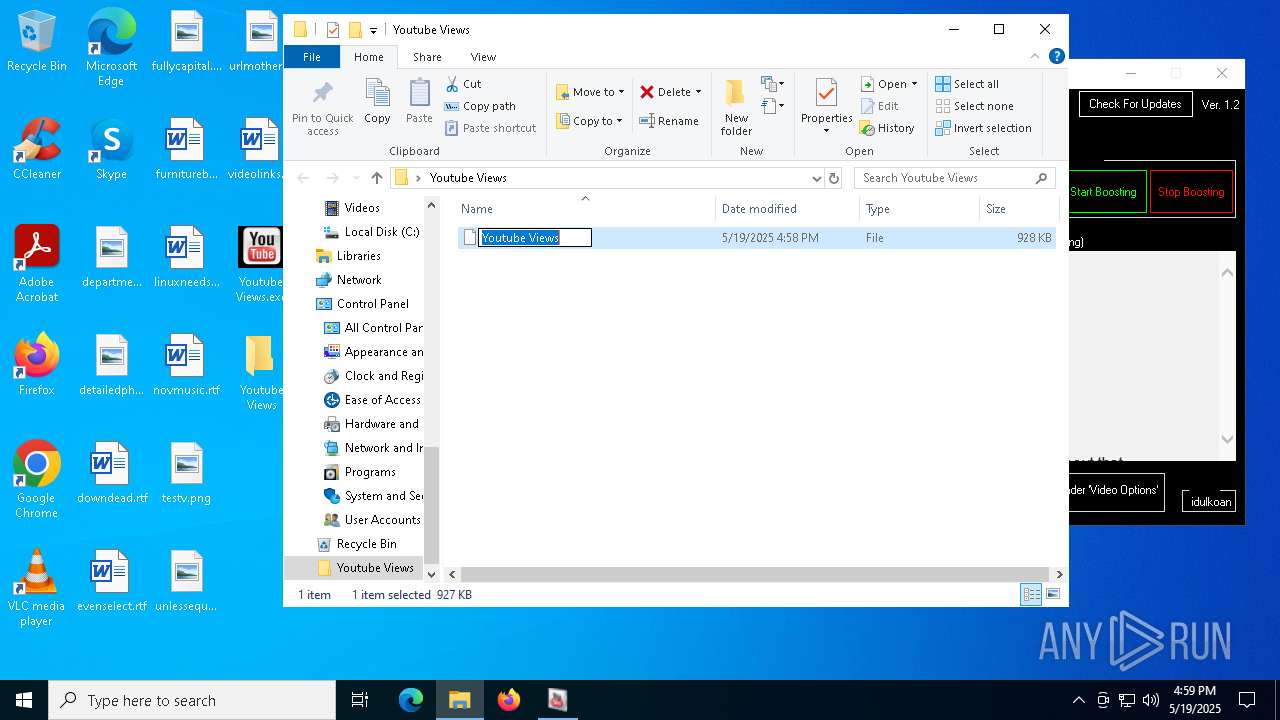Click Stop Boosting in booster window

(1191, 192)
